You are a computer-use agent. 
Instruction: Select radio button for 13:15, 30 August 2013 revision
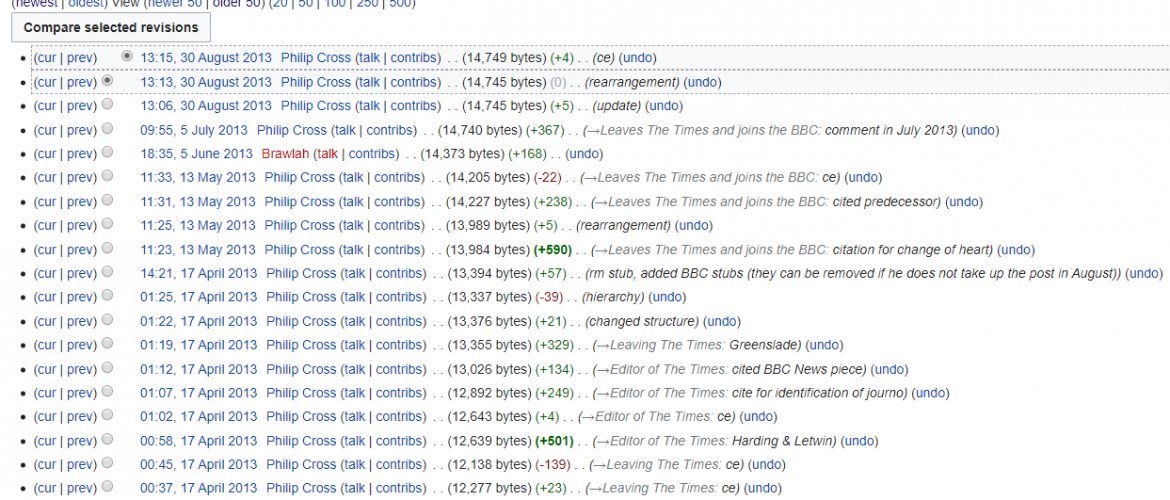click(127, 57)
